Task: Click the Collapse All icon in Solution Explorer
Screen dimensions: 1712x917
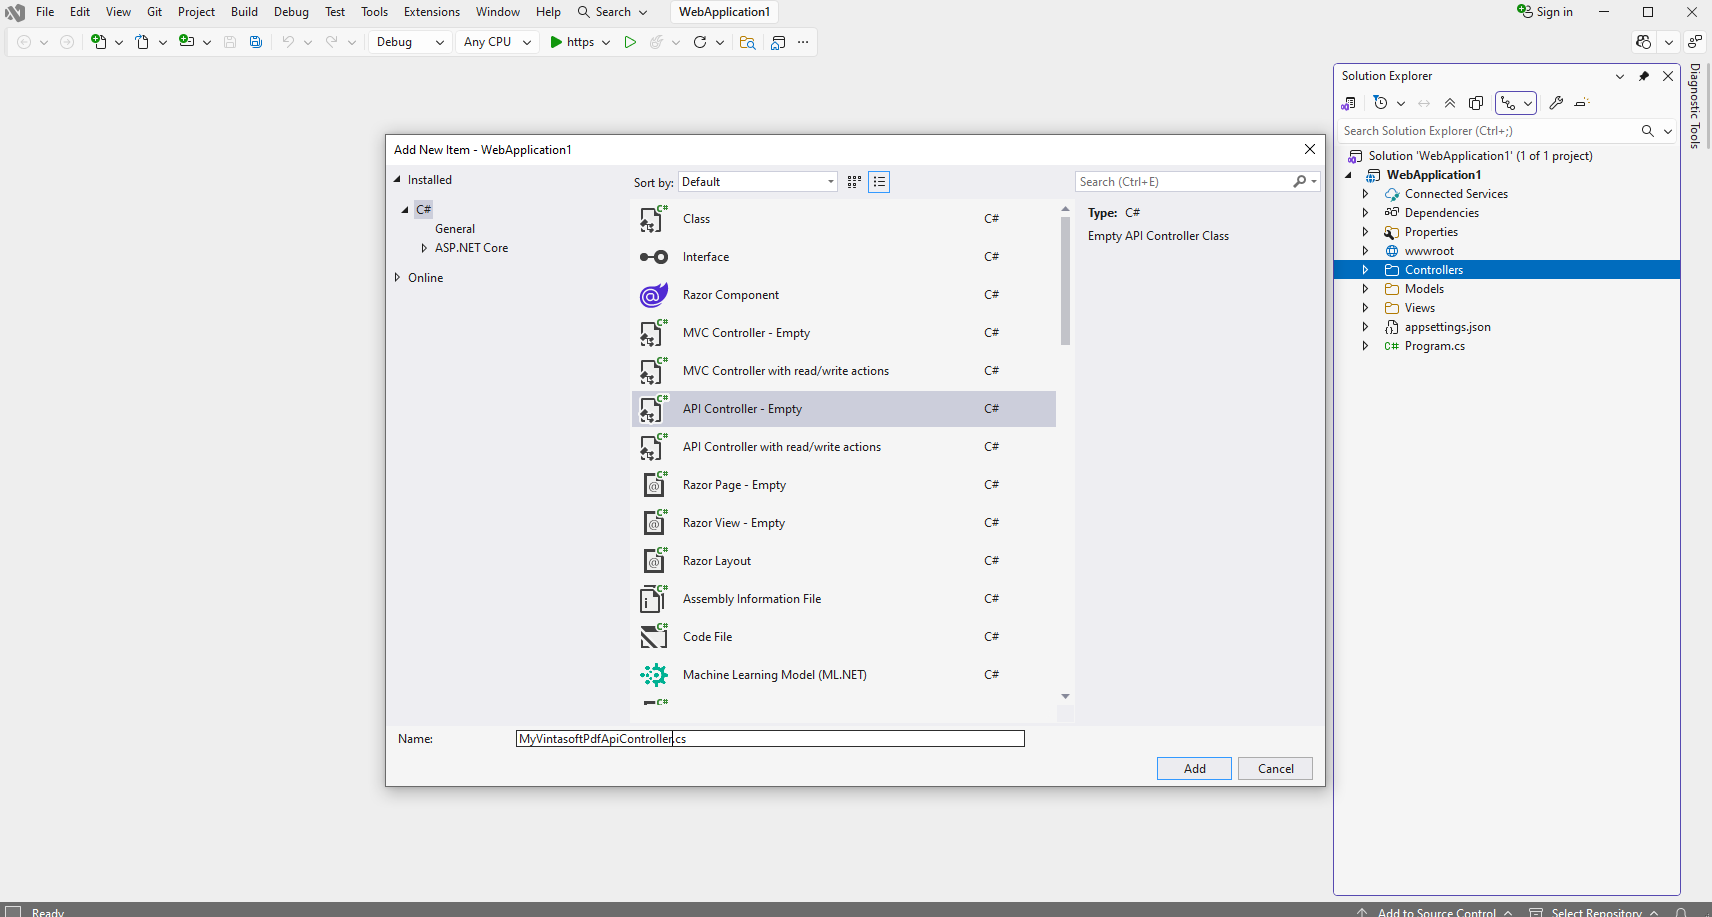Action: (x=1450, y=103)
